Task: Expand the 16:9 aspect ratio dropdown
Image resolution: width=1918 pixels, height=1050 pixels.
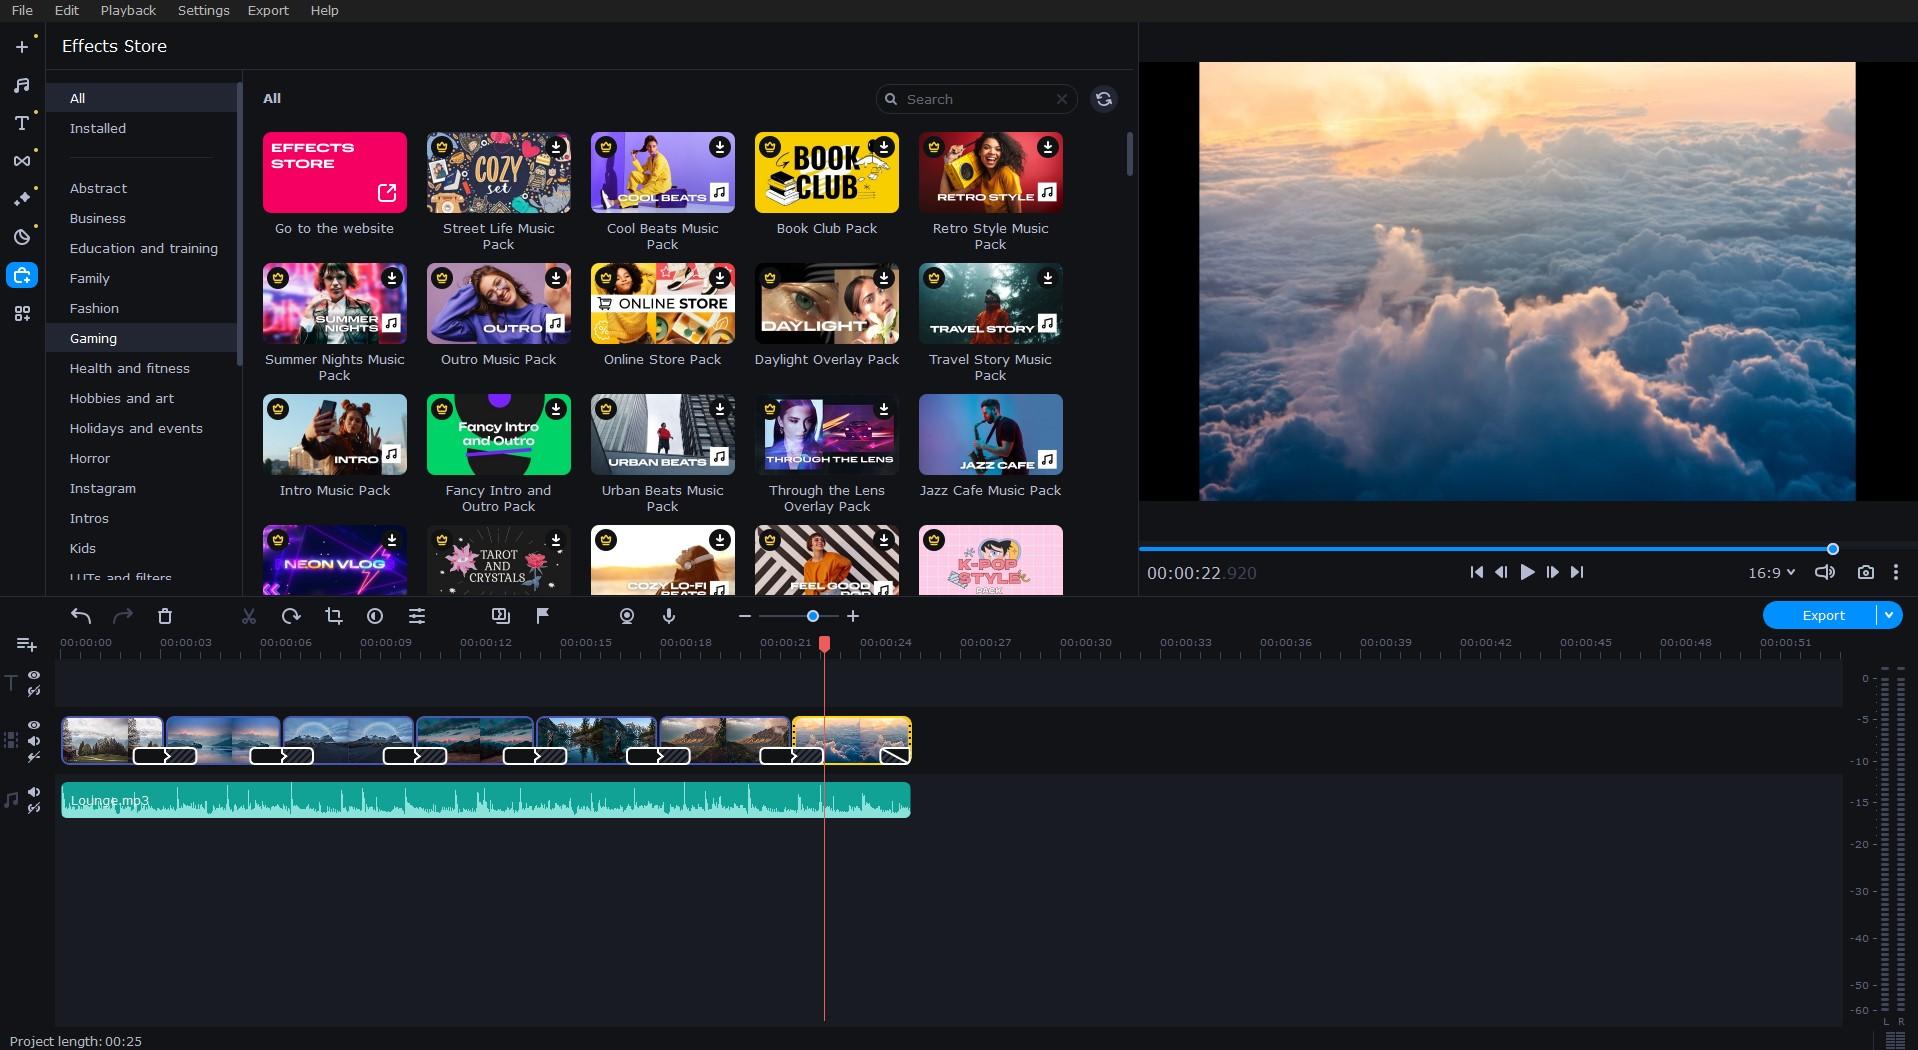Action: coord(1771,573)
